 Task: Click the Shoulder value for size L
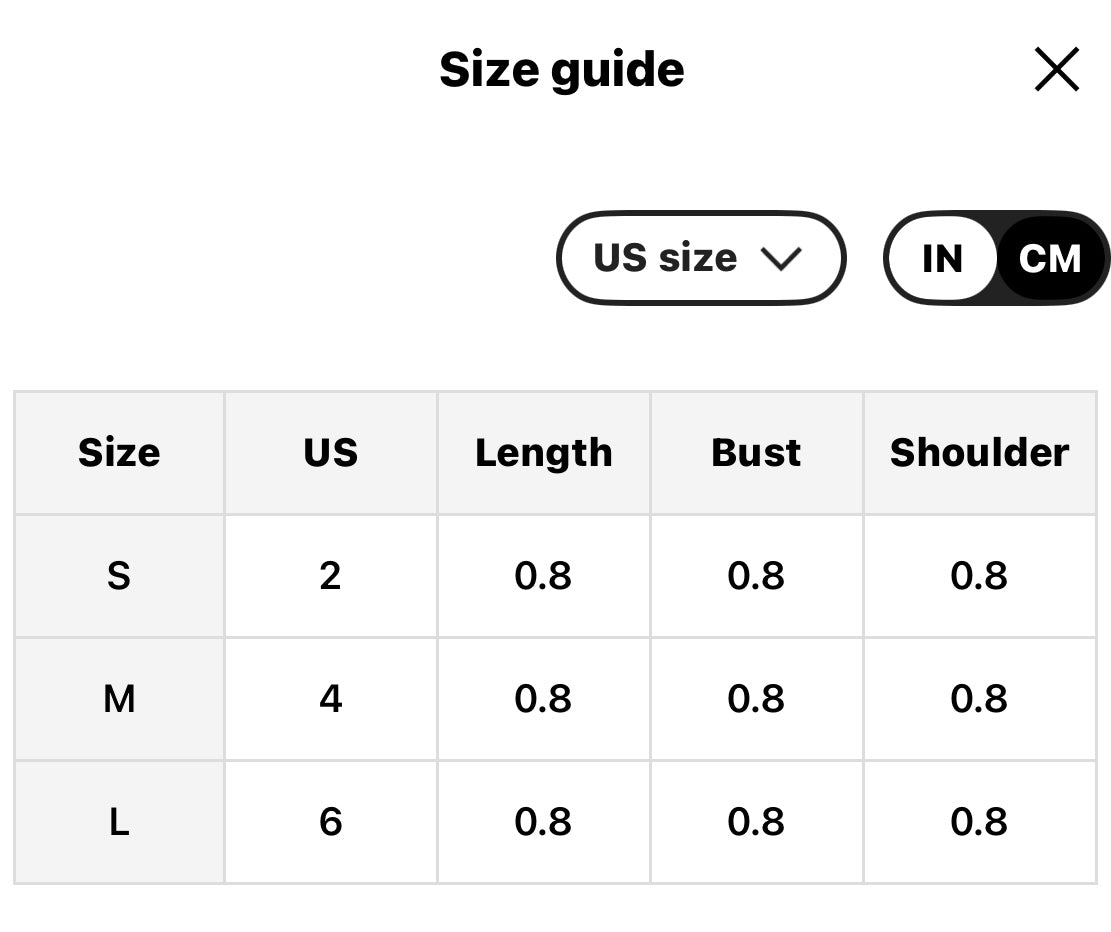coord(979,822)
